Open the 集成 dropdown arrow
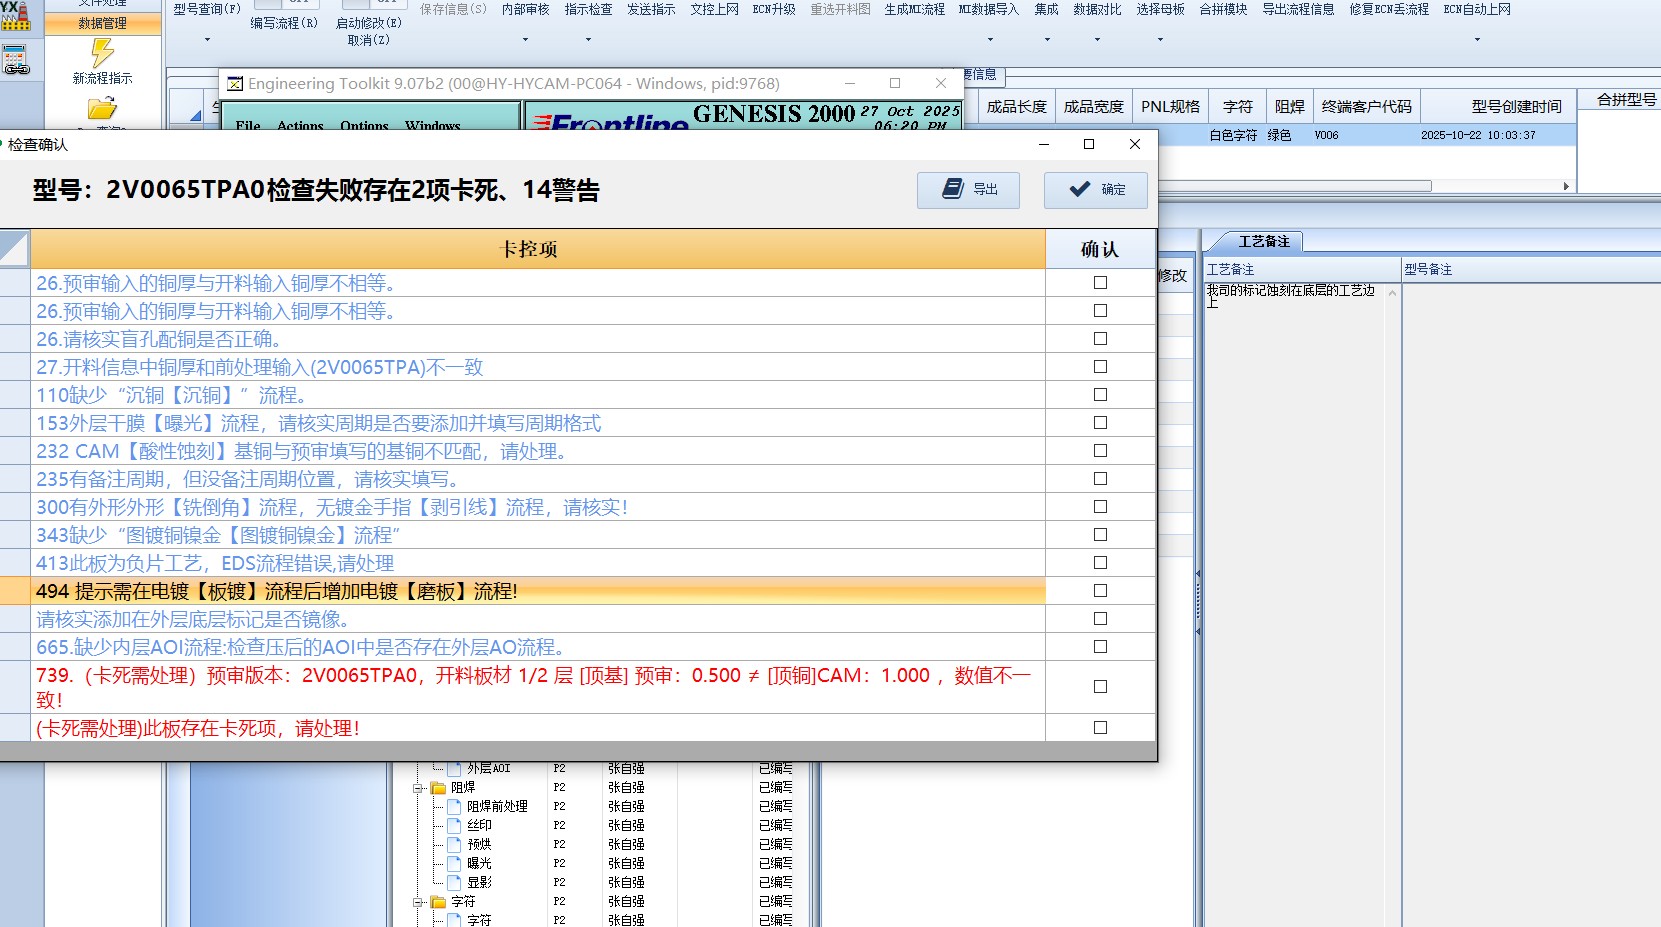 (x=1047, y=40)
